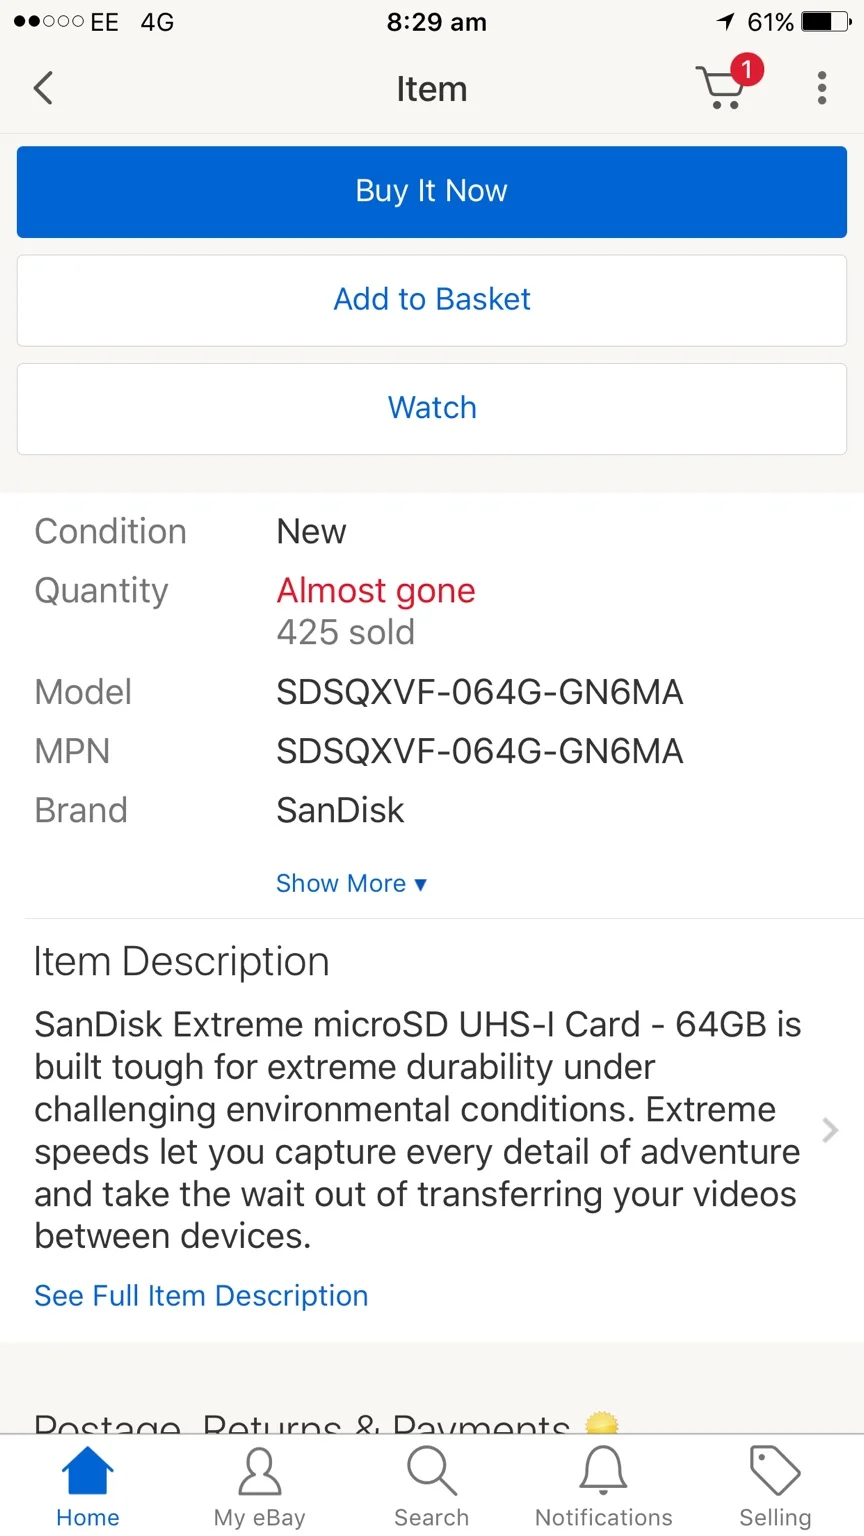864x1536 pixels.
Task: Open See Full Item Description link
Action: coord(201,1296)
